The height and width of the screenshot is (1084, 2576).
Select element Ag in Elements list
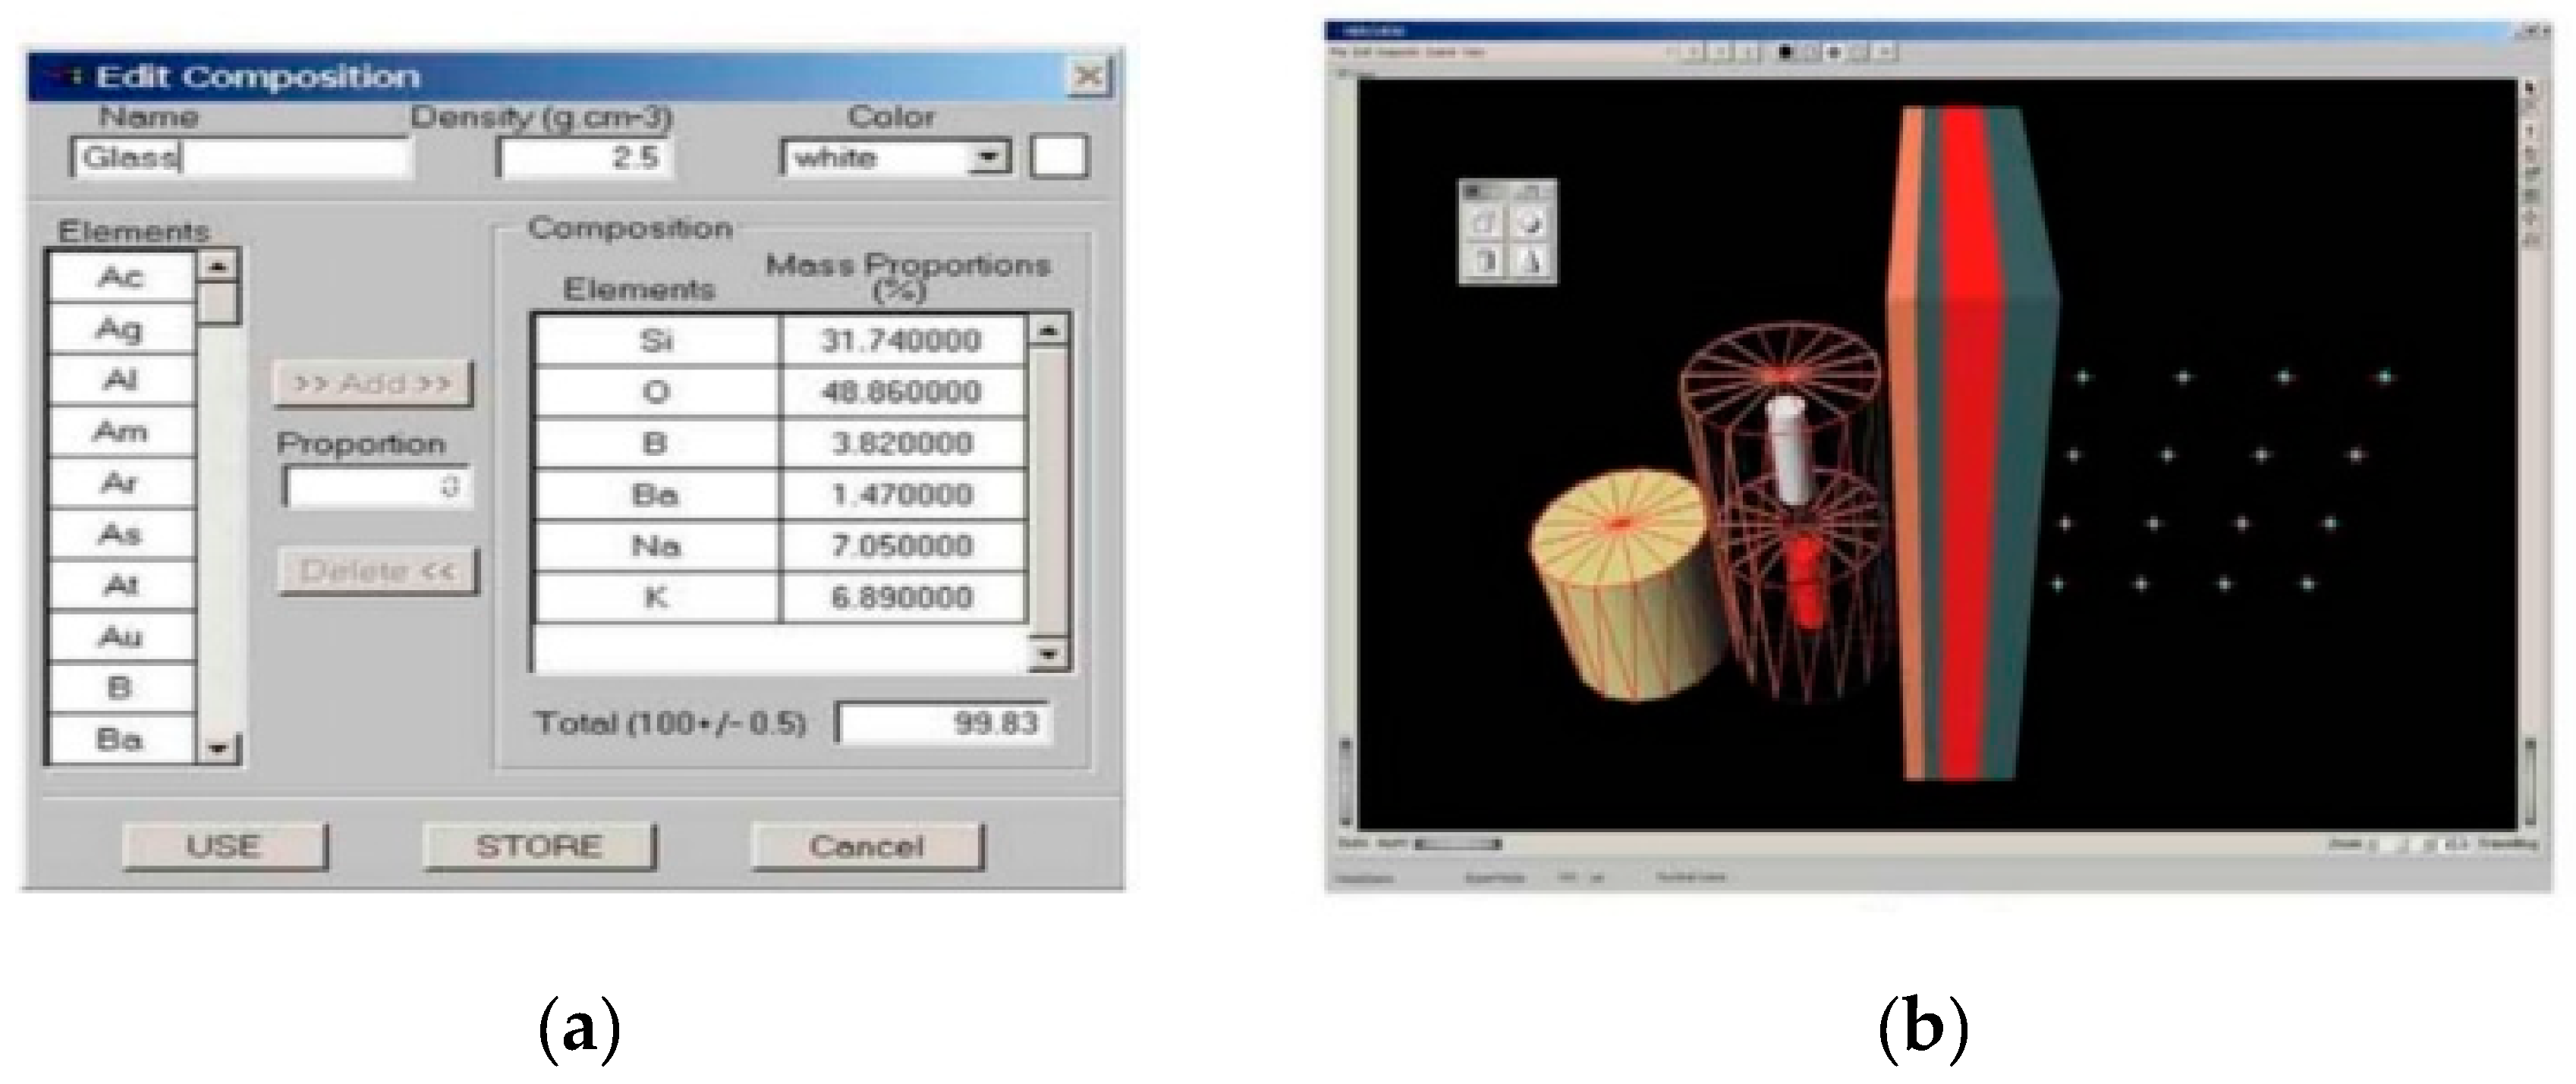[x=120, y=328]
